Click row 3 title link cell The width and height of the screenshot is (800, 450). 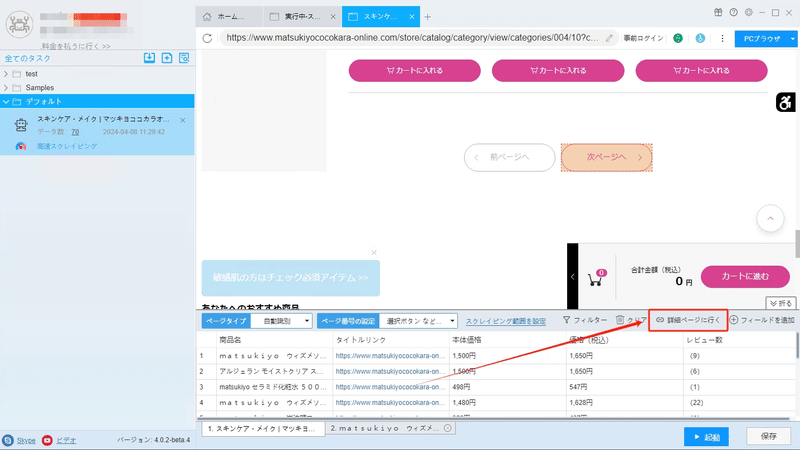click(x=390, y=387)
